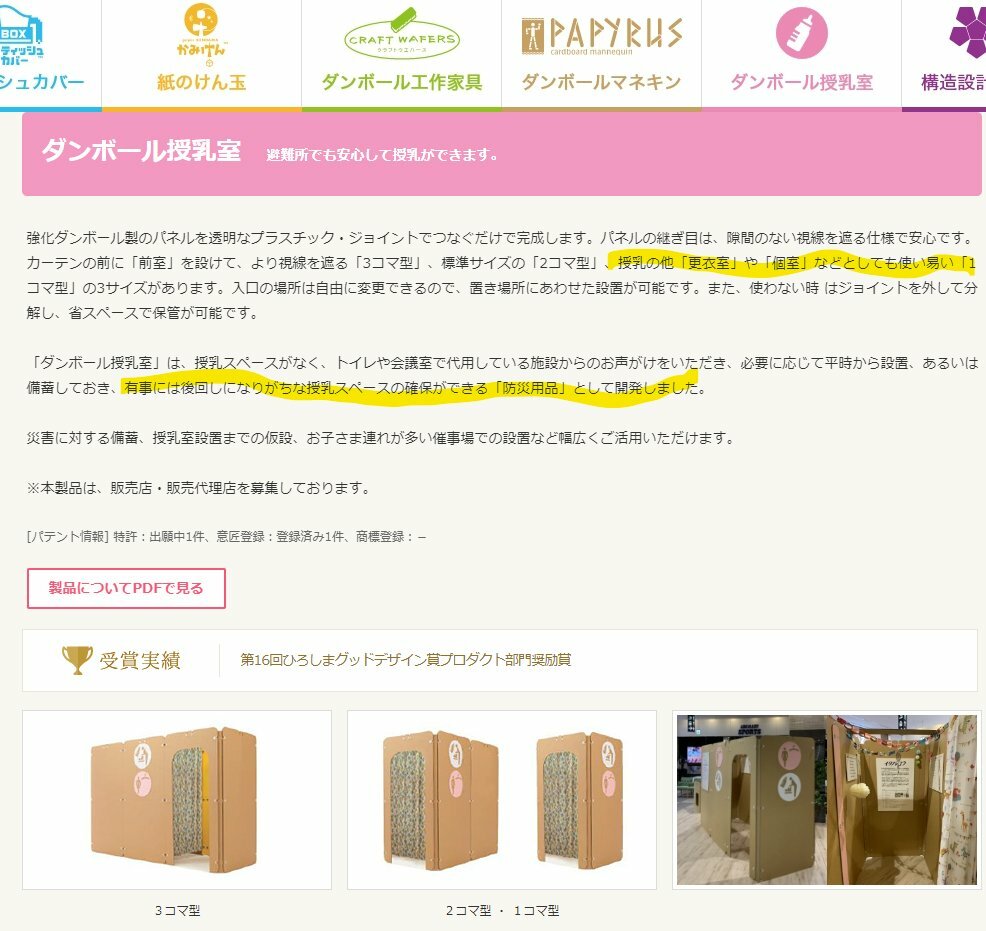Open the 3コマ型 product image
Screen dimensions: 986x931
[x=177, y=800]
